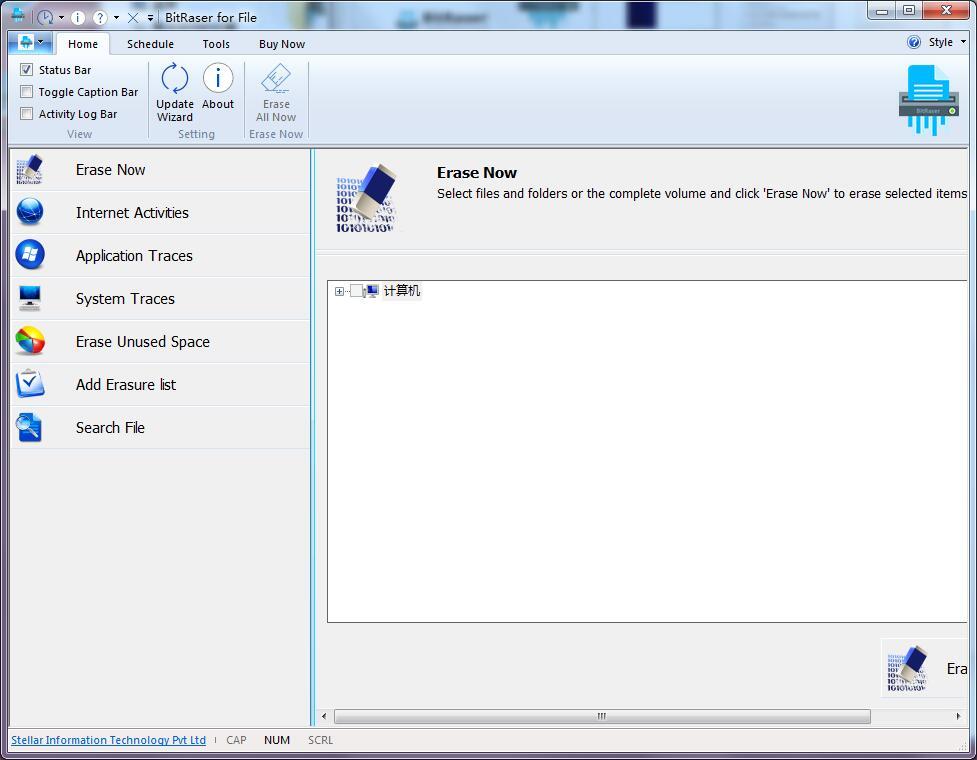Click the question mark help icon in title bar
The image size is (977, 760).
(x=100, y=17)
